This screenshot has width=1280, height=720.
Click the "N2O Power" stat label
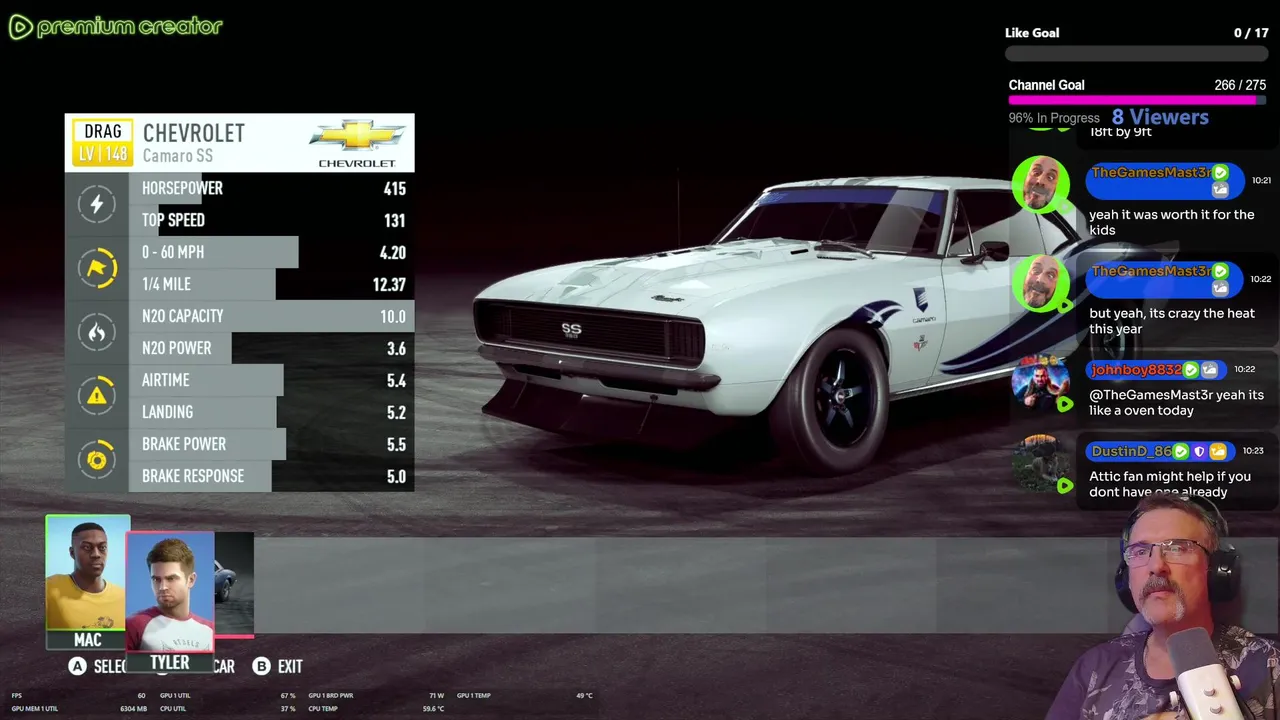tap(177, 348)
